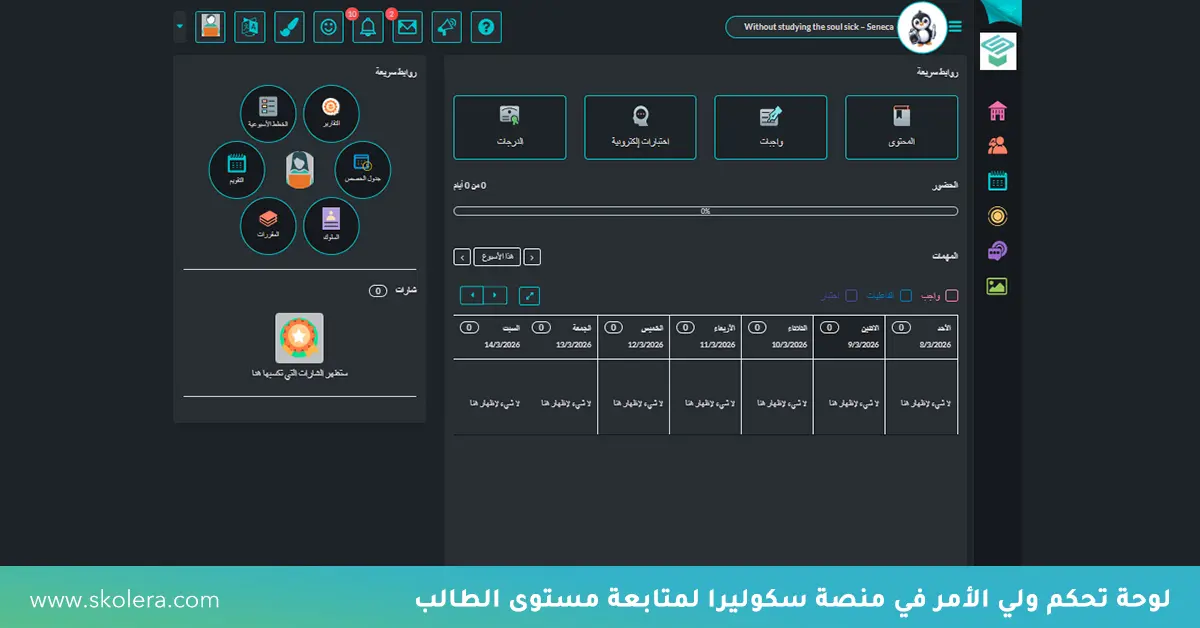Click the language translation icon

[249, 27]
